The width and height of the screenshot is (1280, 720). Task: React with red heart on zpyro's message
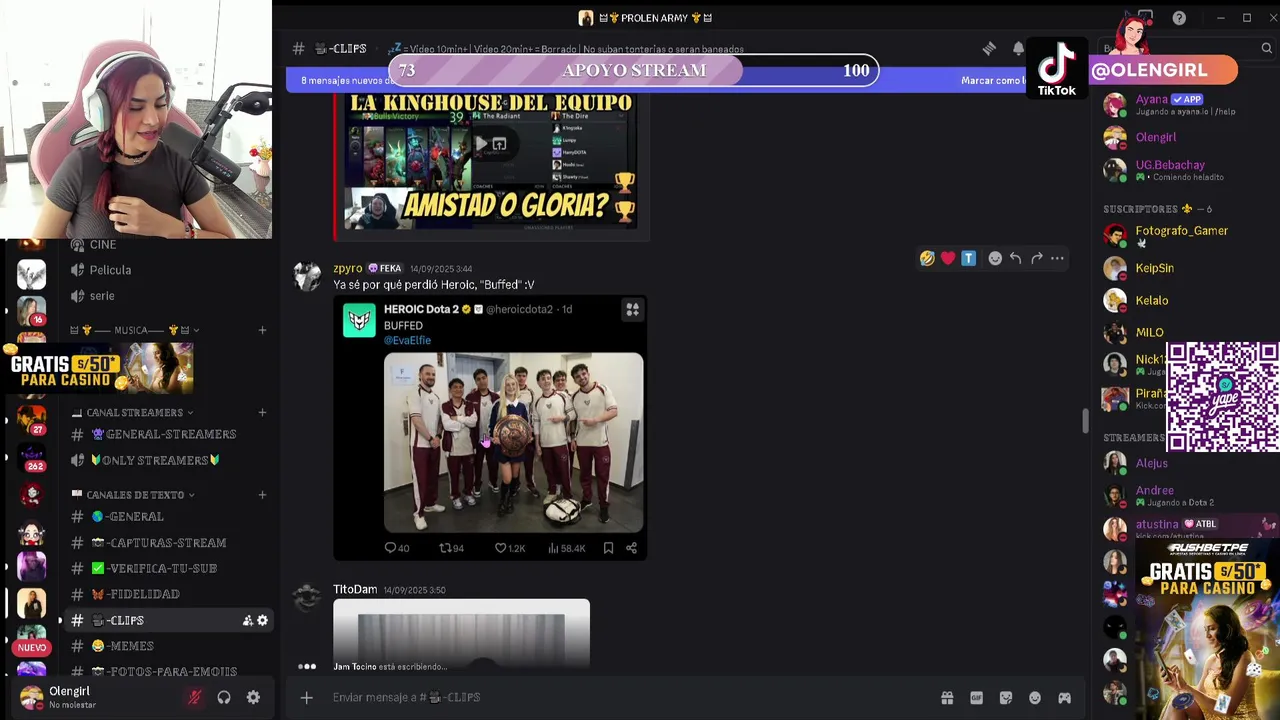click(x=948, y=258)
